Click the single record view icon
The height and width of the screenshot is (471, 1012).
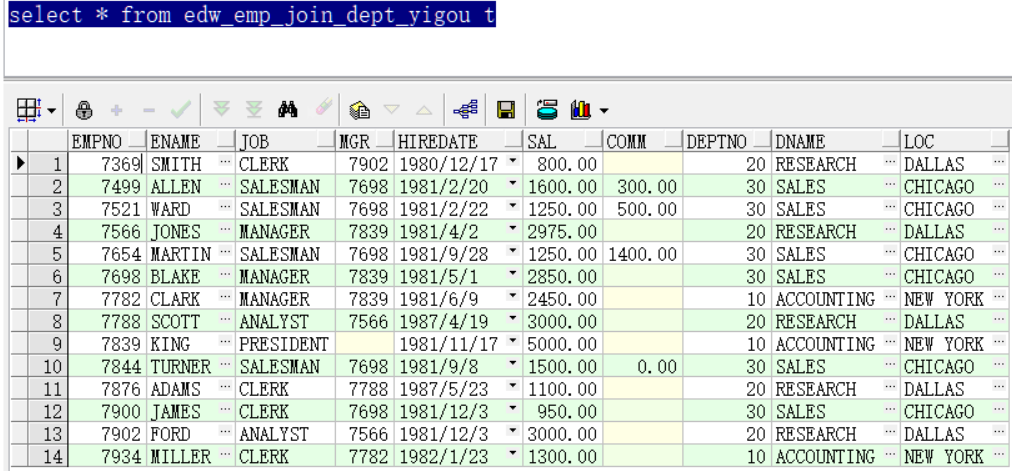coord(359,110)
